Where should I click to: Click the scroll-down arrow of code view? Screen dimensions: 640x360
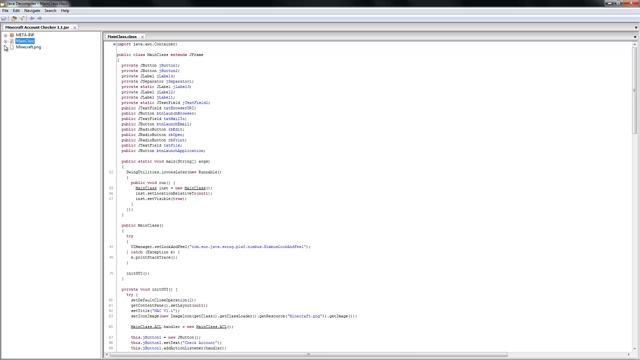click(634, 349)
